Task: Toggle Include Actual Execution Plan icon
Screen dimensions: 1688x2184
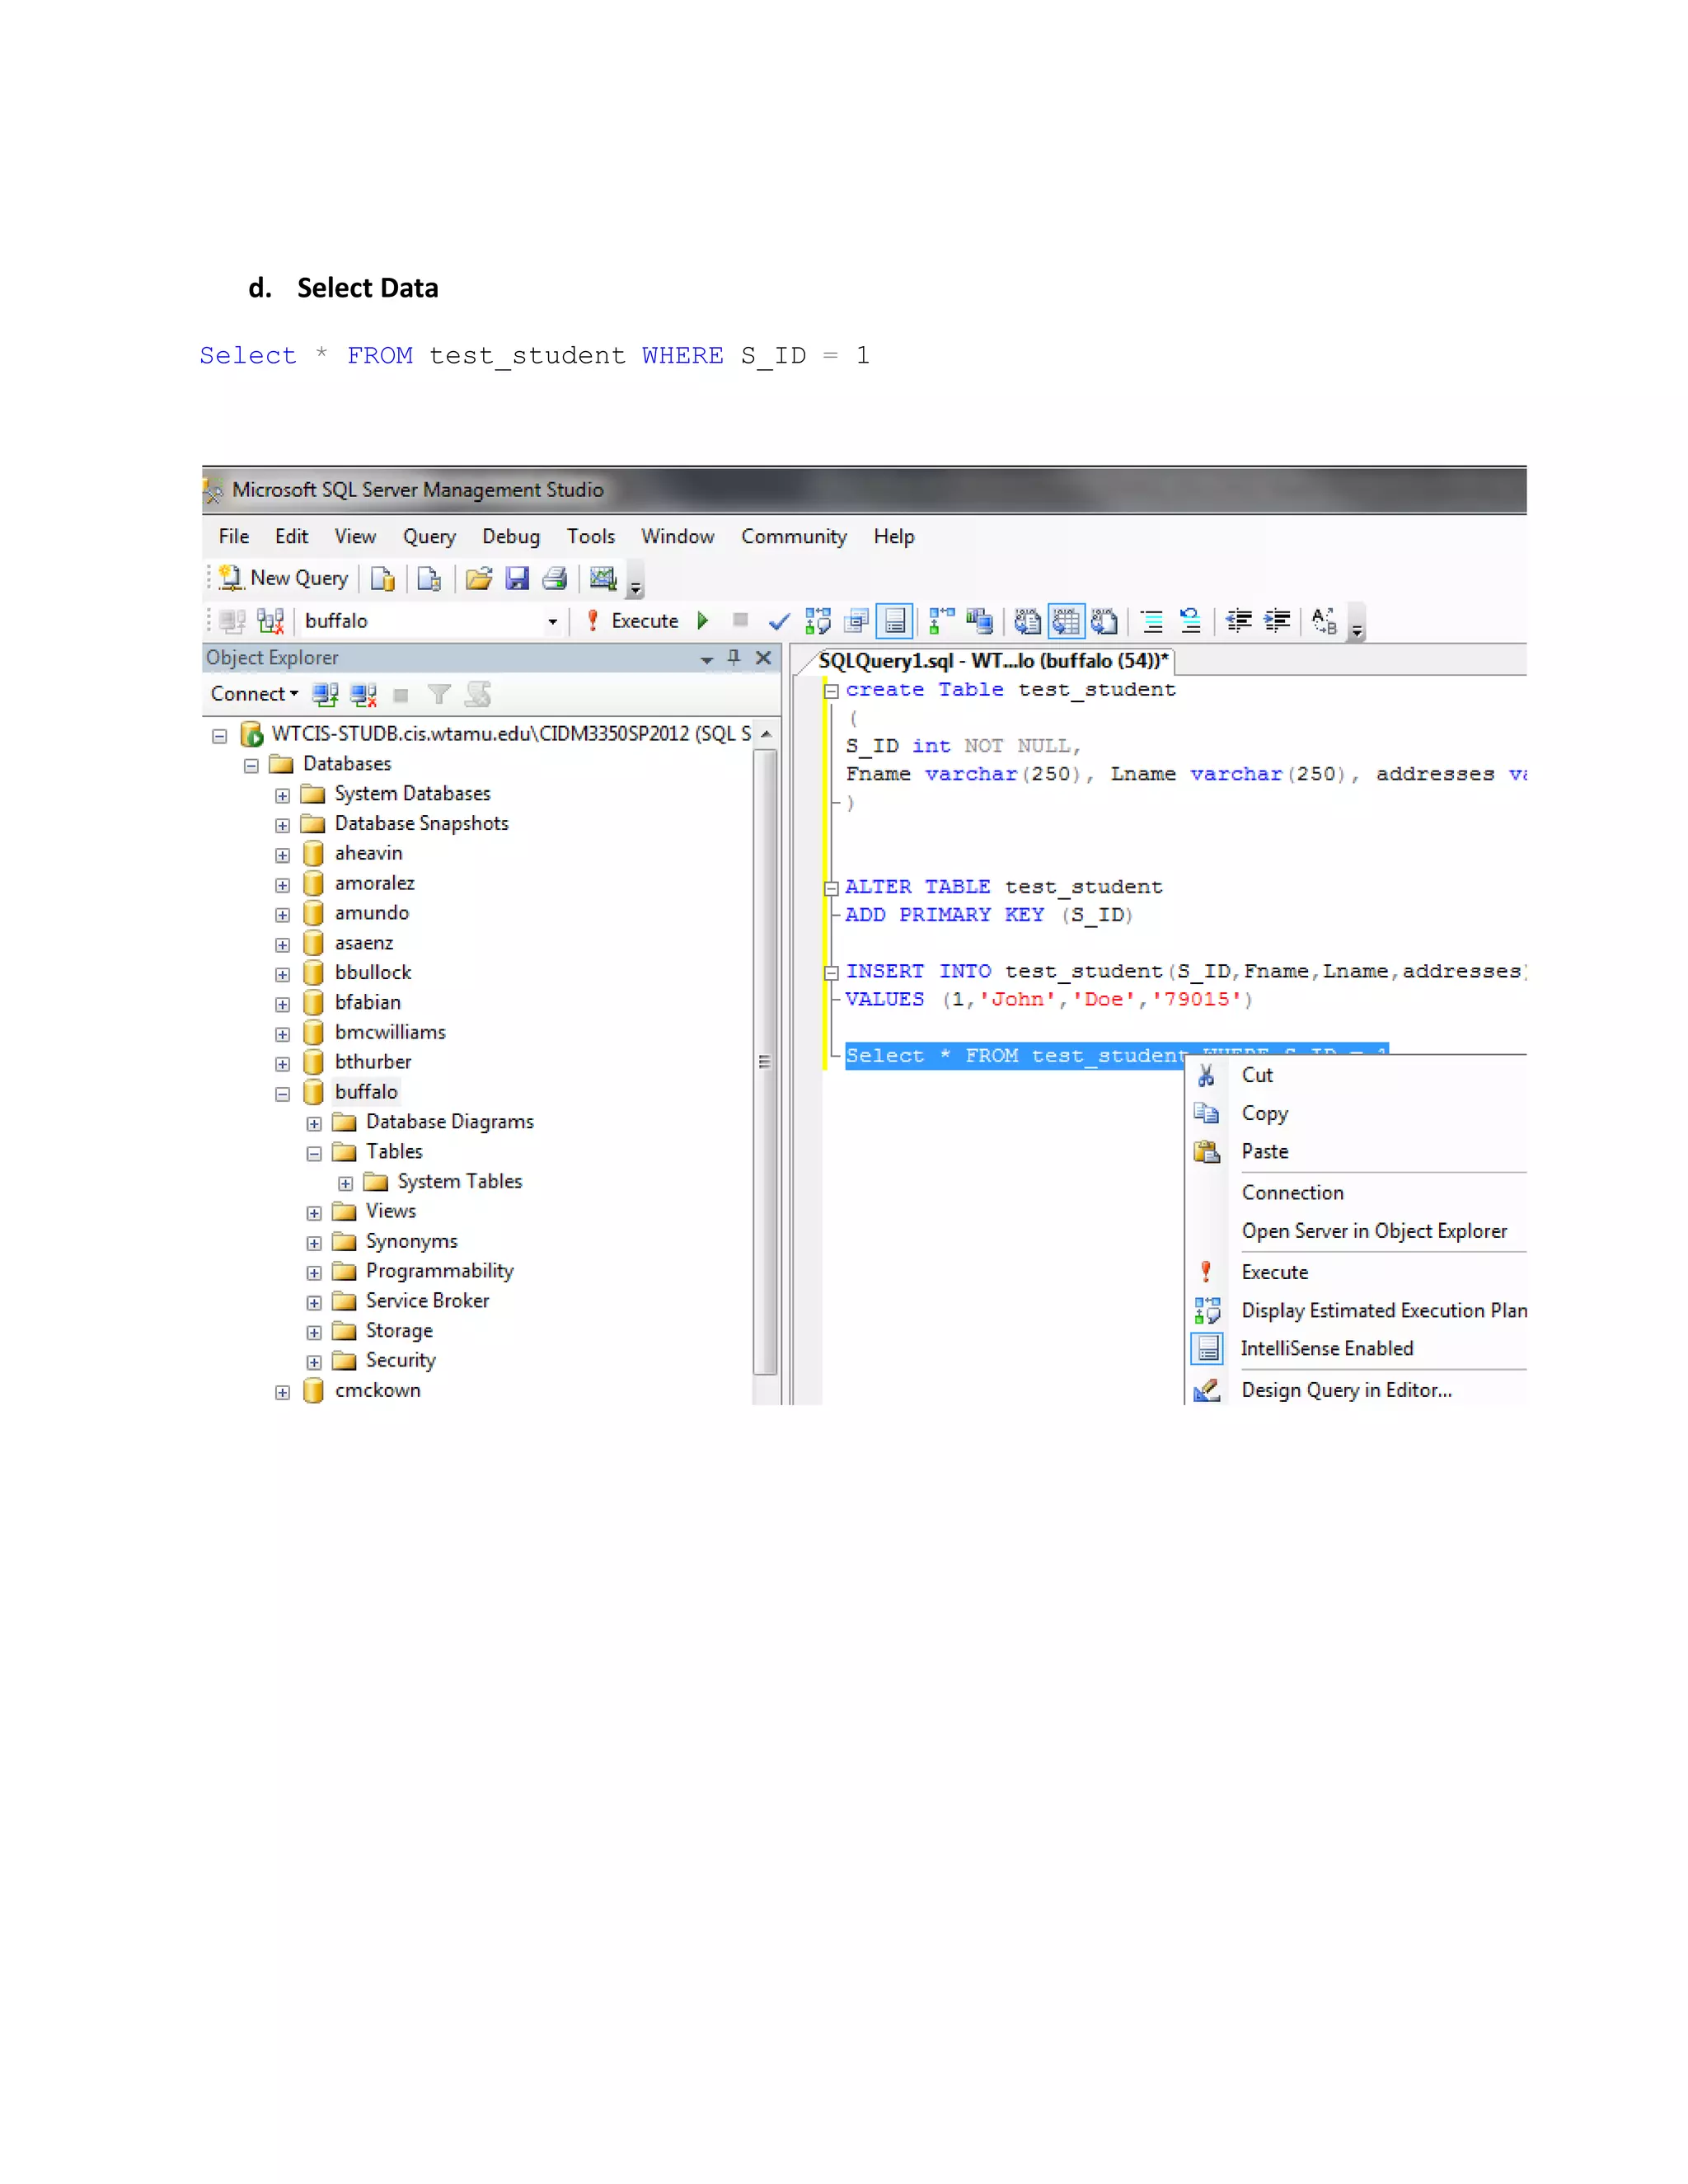Action: click(x=941, y=621)
